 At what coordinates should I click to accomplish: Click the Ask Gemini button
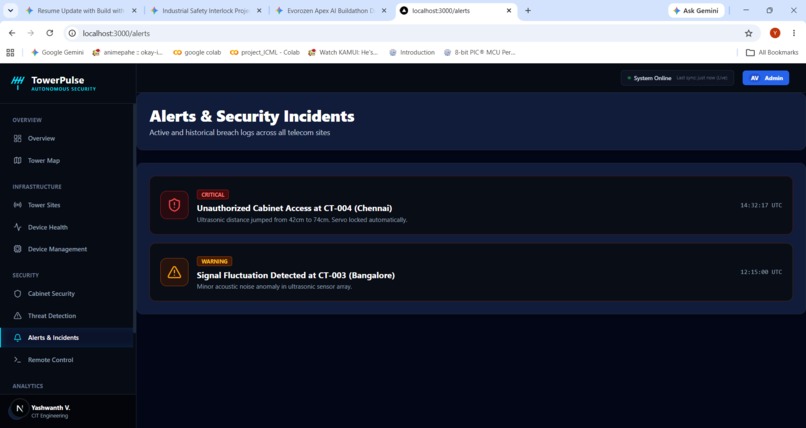point(696,10)
